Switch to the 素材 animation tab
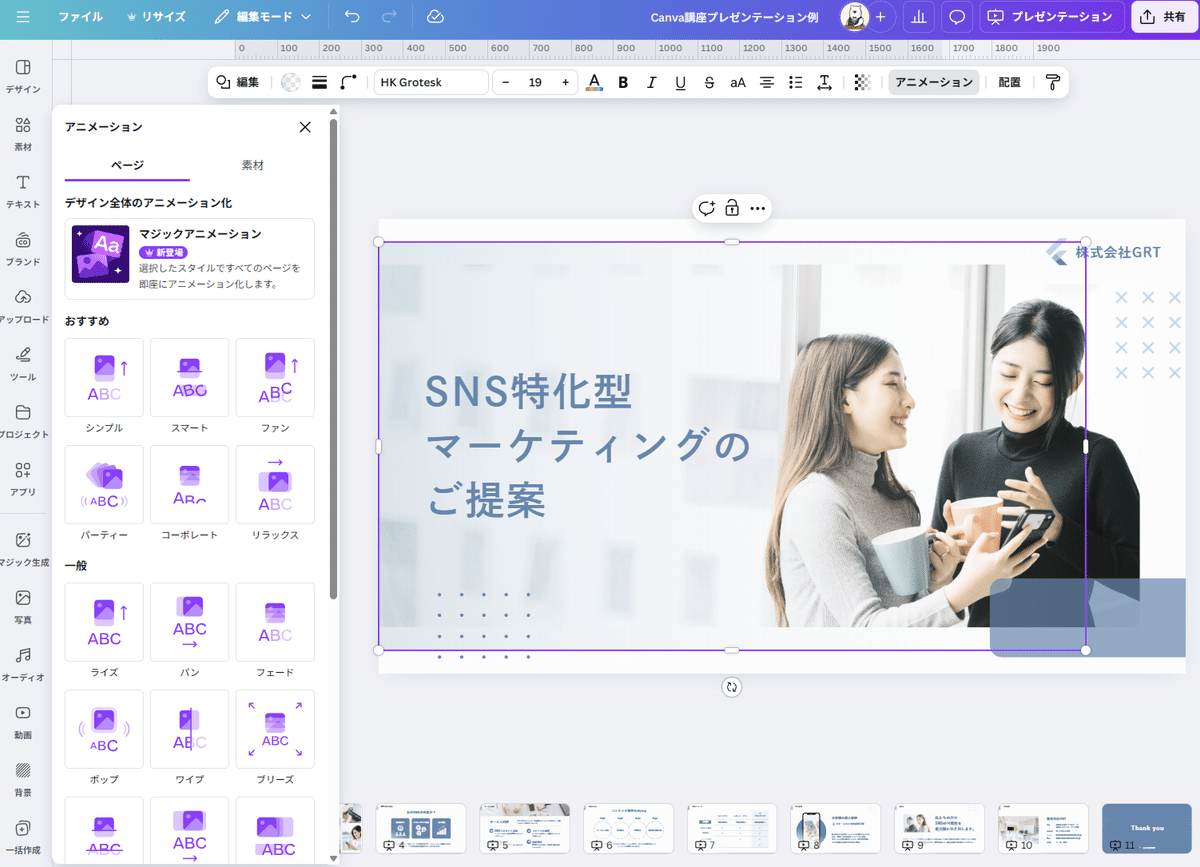This screenshot has height=867, width=1200. point(252,165)
